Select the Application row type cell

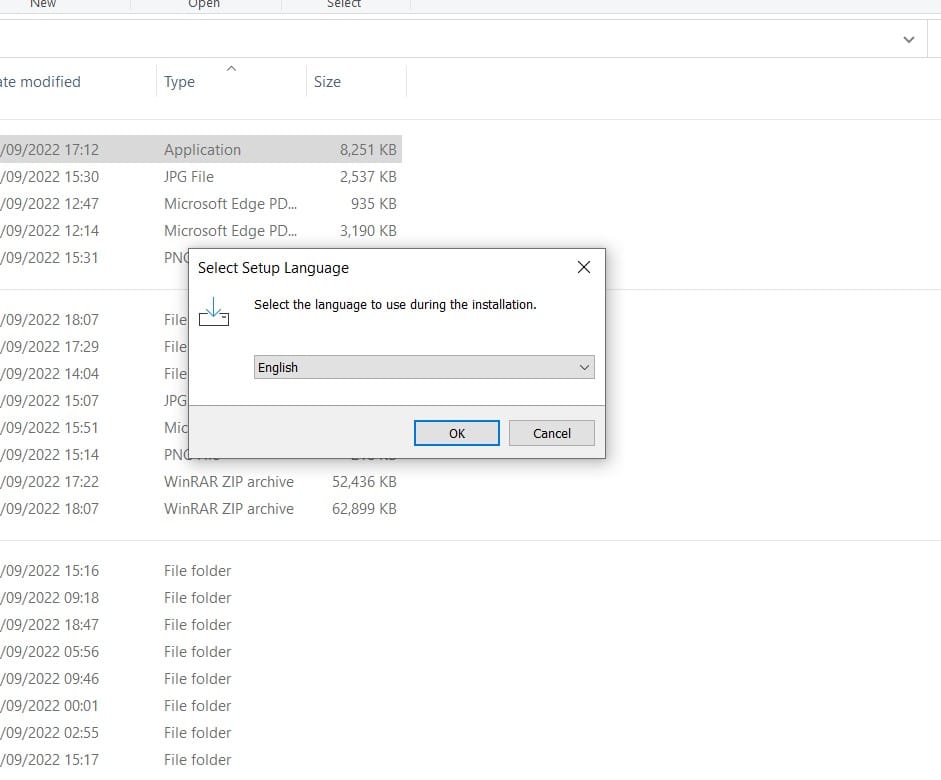pos(202,149)
